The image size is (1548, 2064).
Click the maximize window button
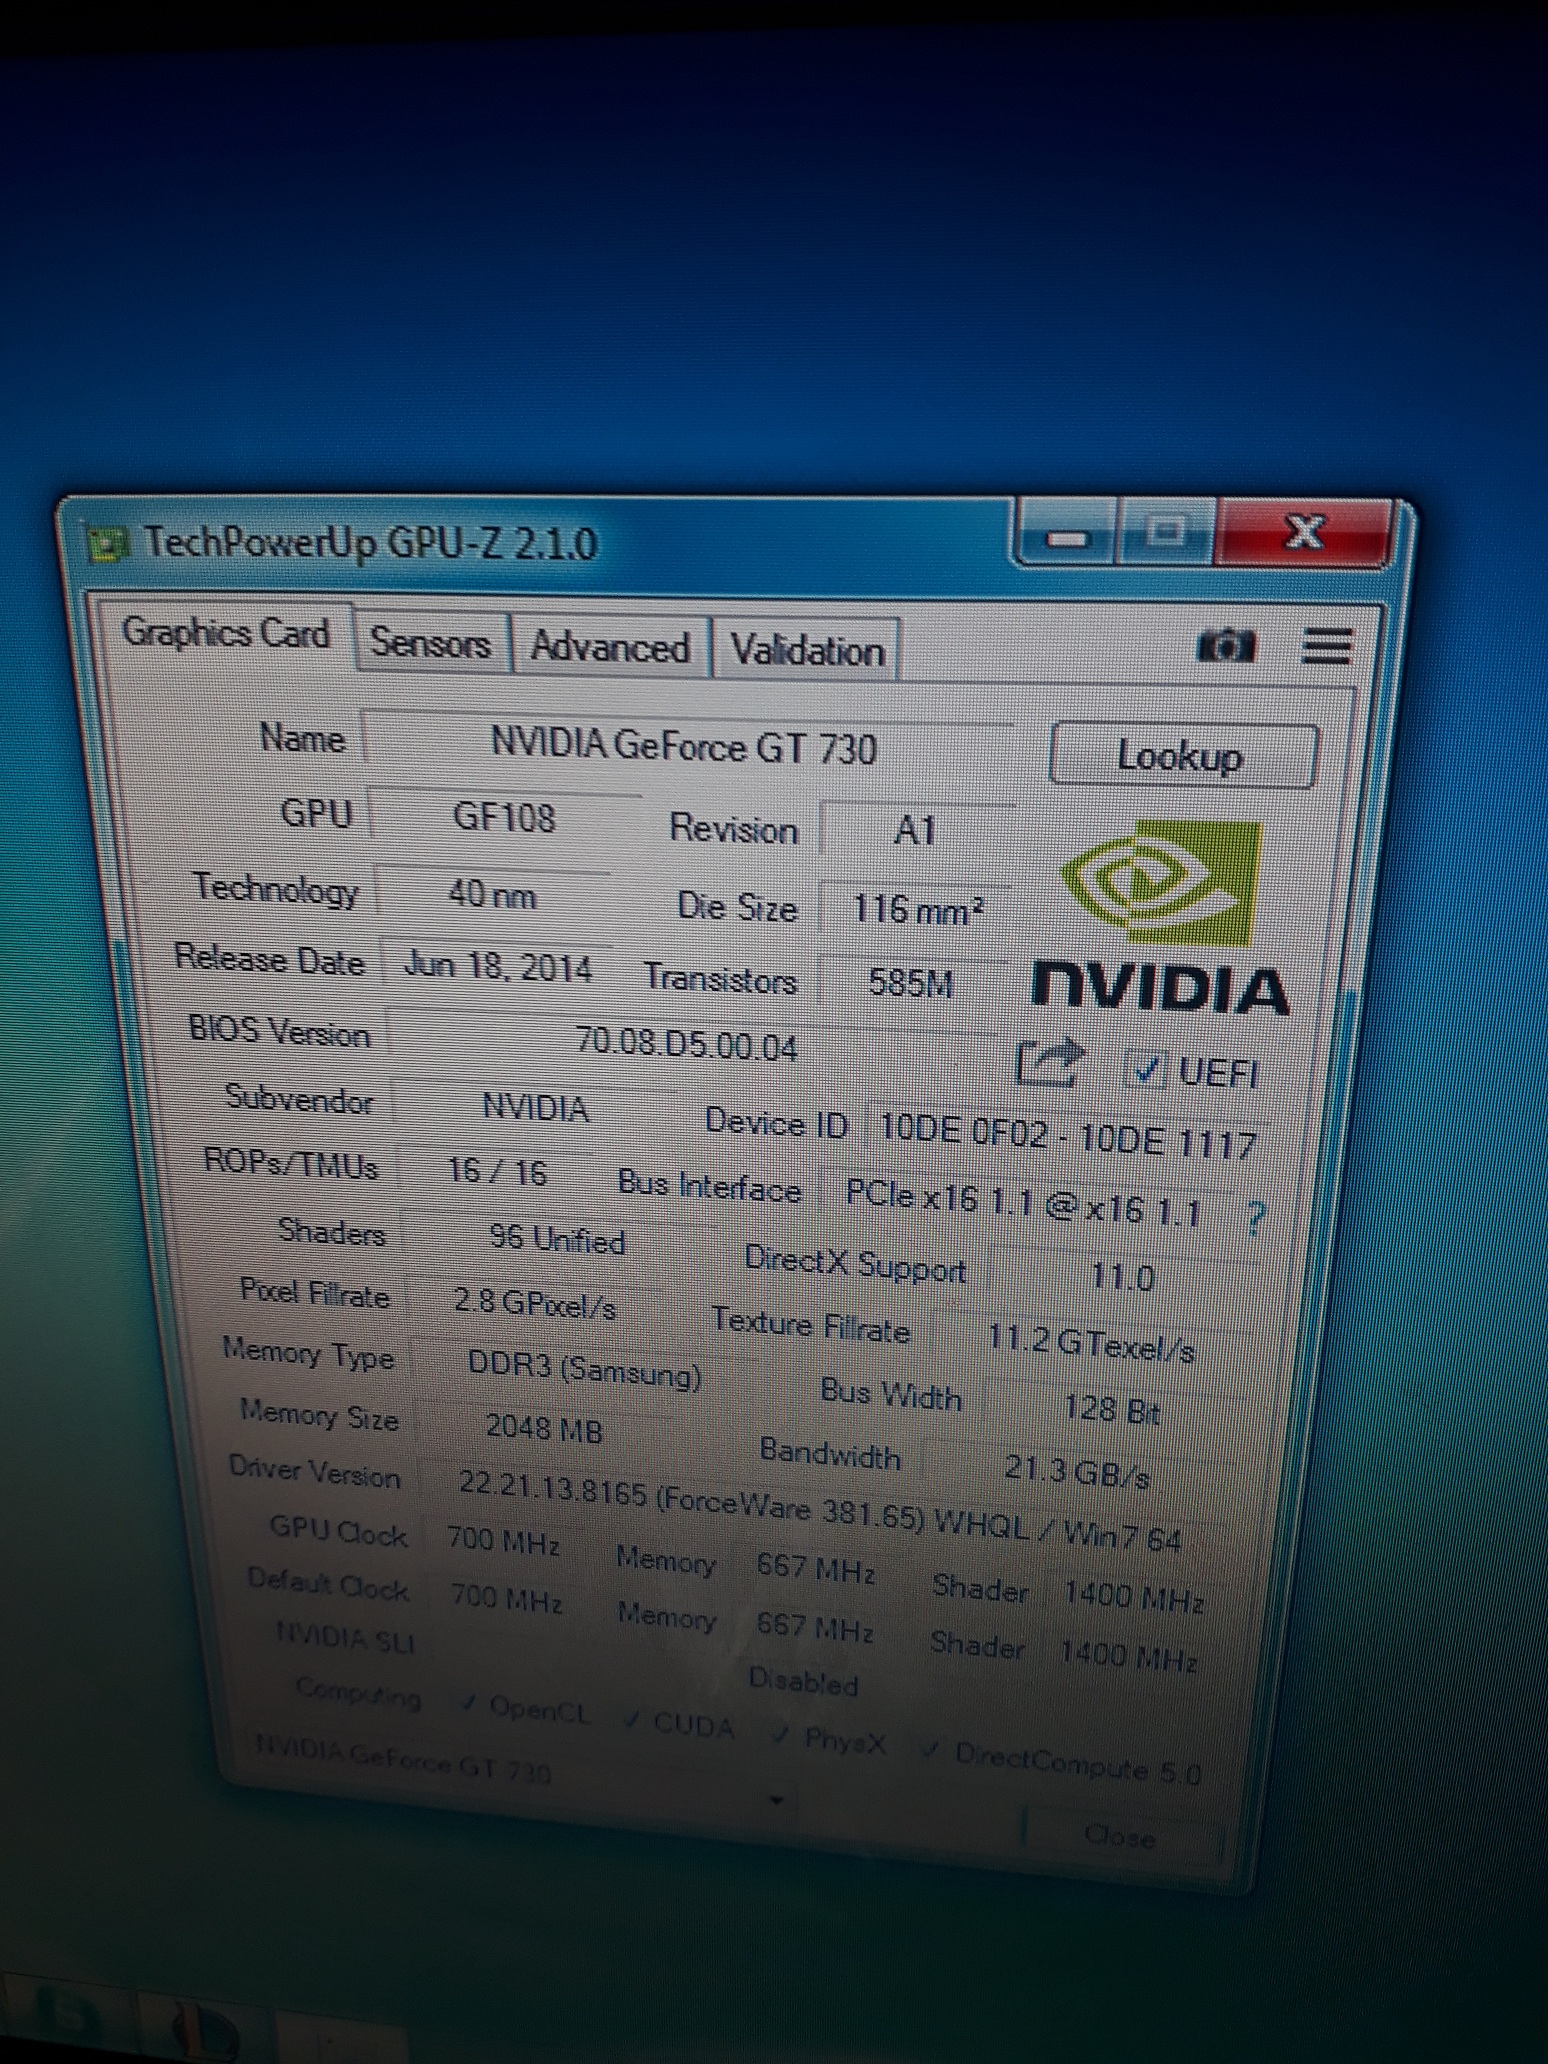(x=1168, y=530)
